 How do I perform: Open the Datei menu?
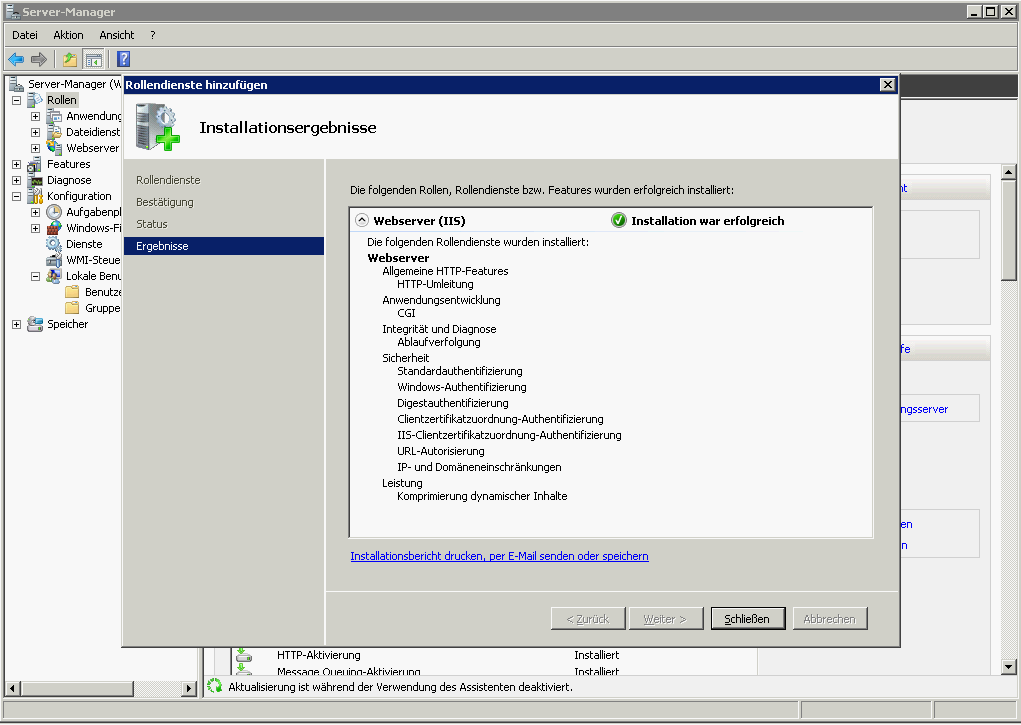25,35
